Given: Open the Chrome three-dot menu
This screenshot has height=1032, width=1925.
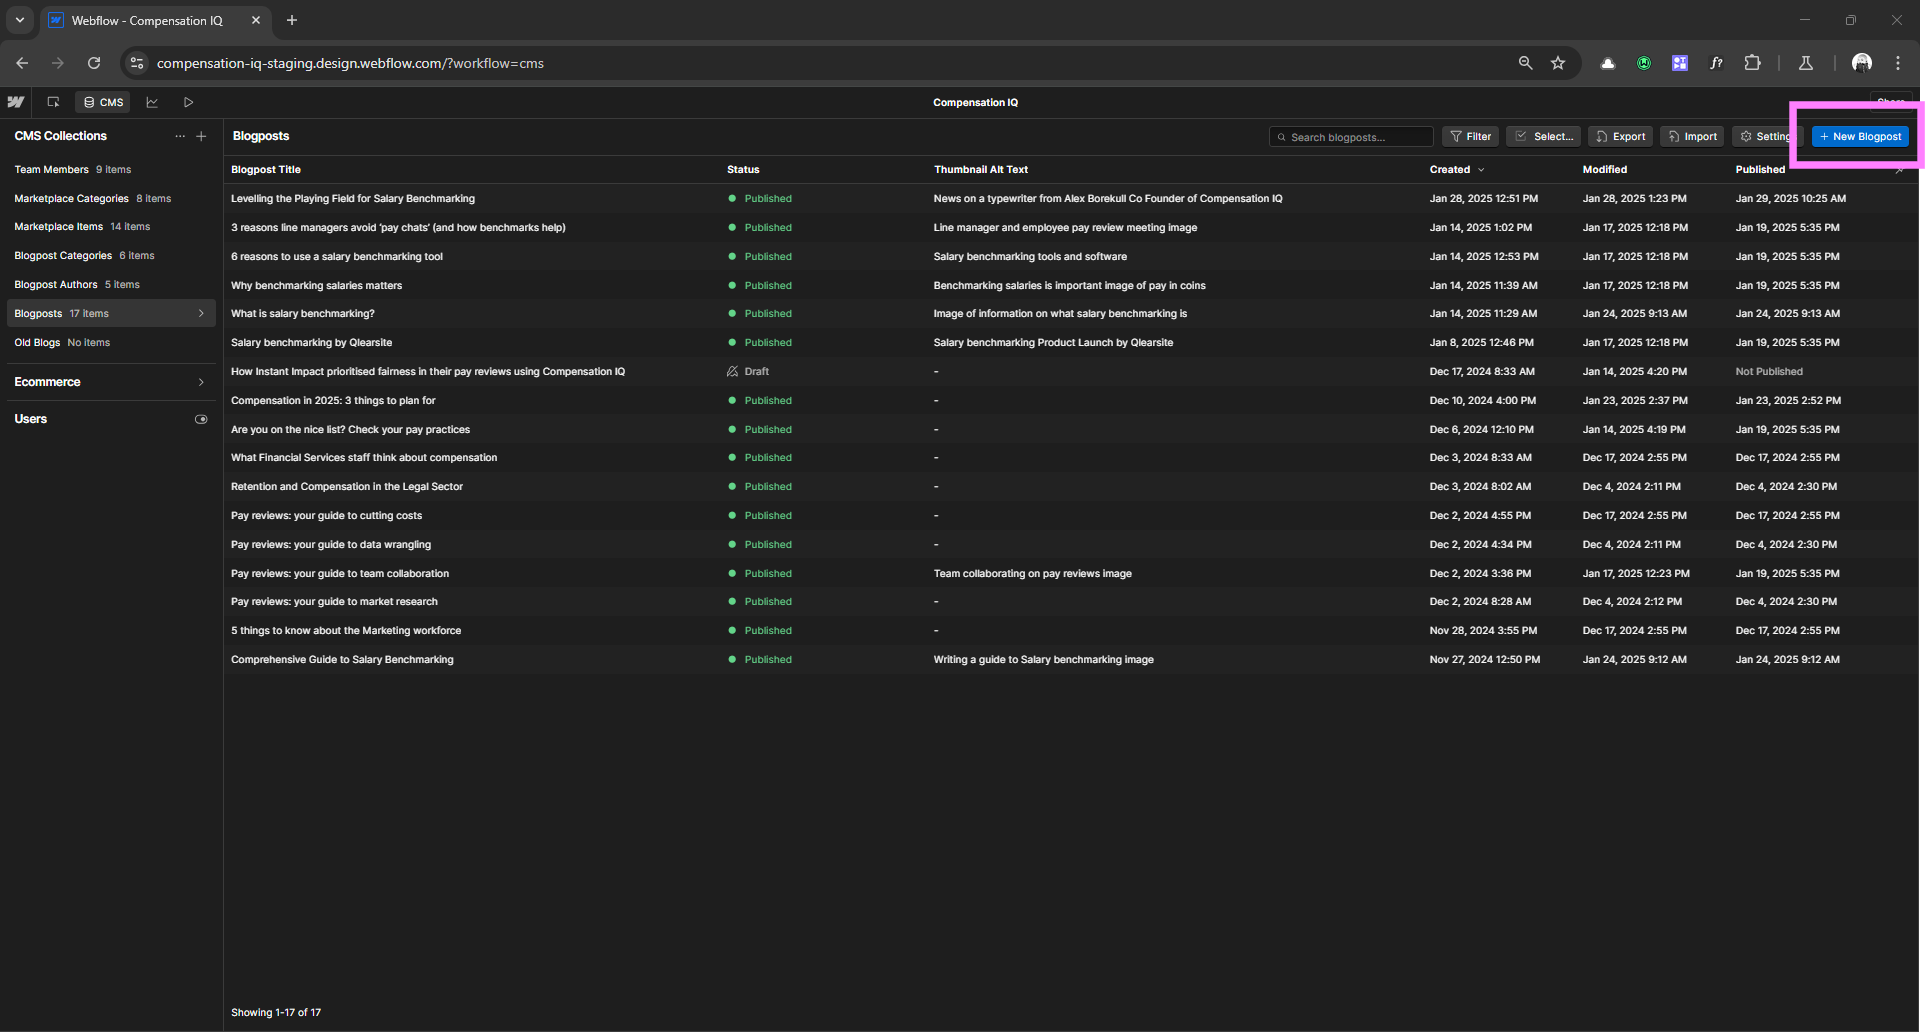Looking at the screenshot, I should pyautogui.click(x=1898, y=63).
